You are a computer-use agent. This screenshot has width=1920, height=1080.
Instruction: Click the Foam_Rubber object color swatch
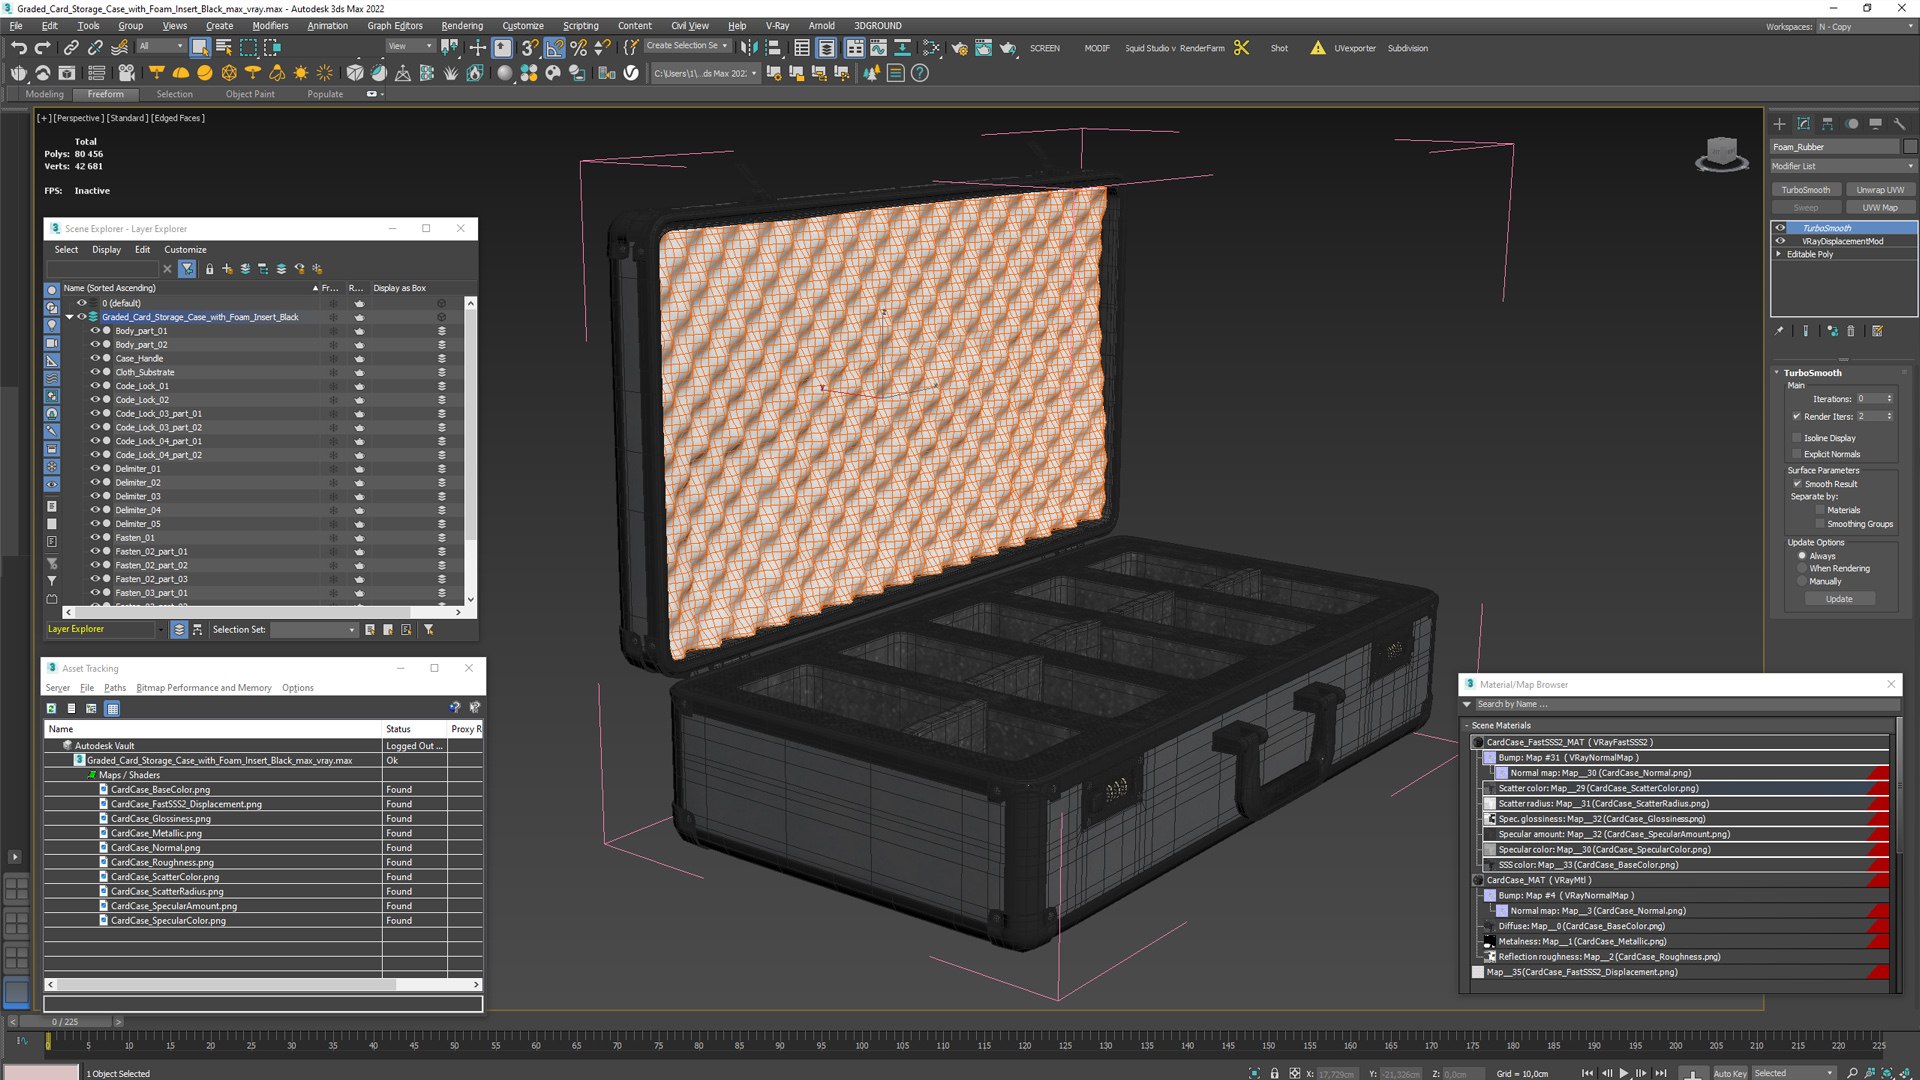(x=1910, y=147)
